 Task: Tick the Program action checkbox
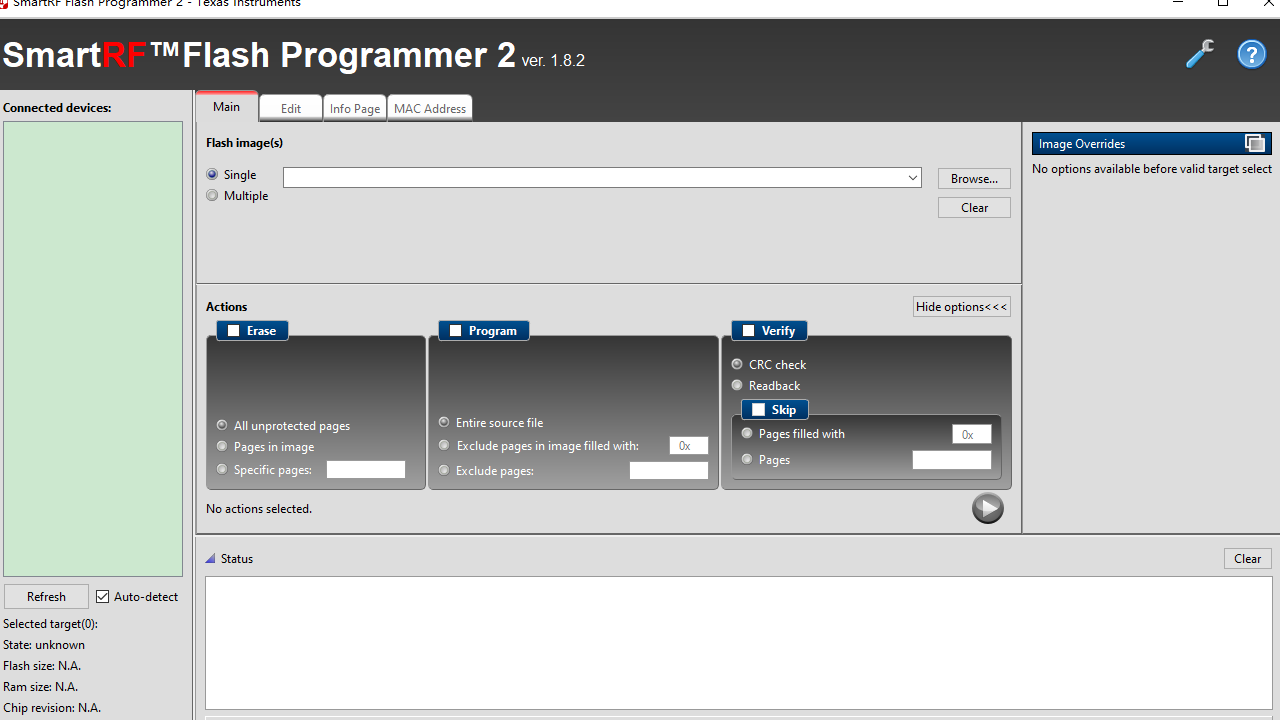point(455,331)
